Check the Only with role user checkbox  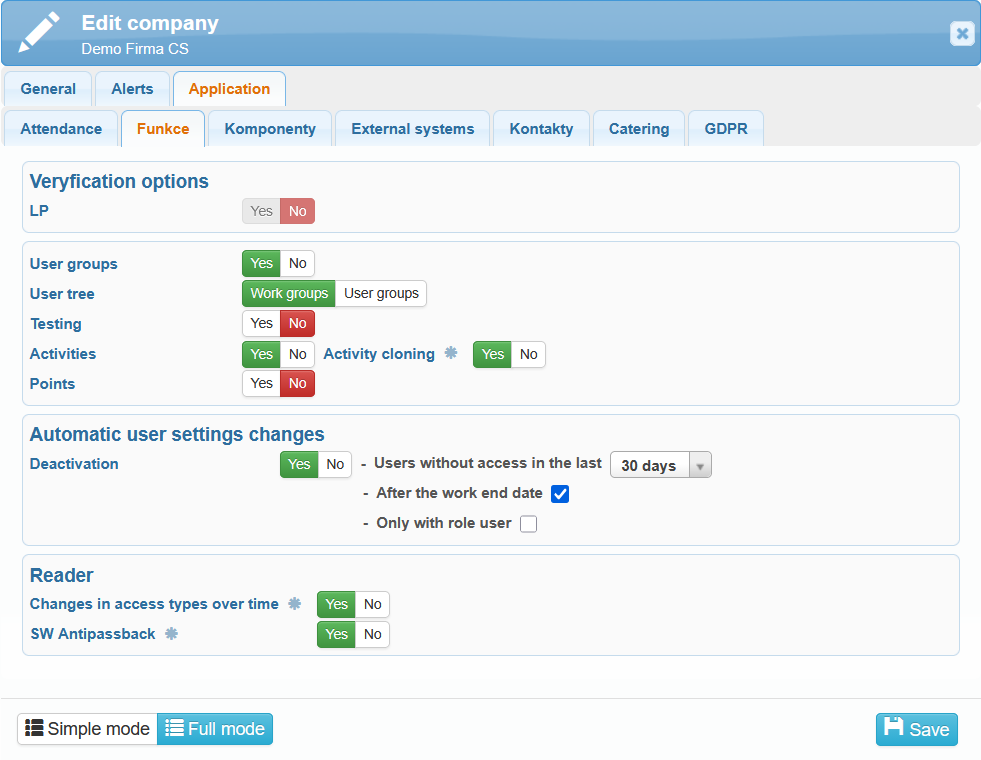528,524
